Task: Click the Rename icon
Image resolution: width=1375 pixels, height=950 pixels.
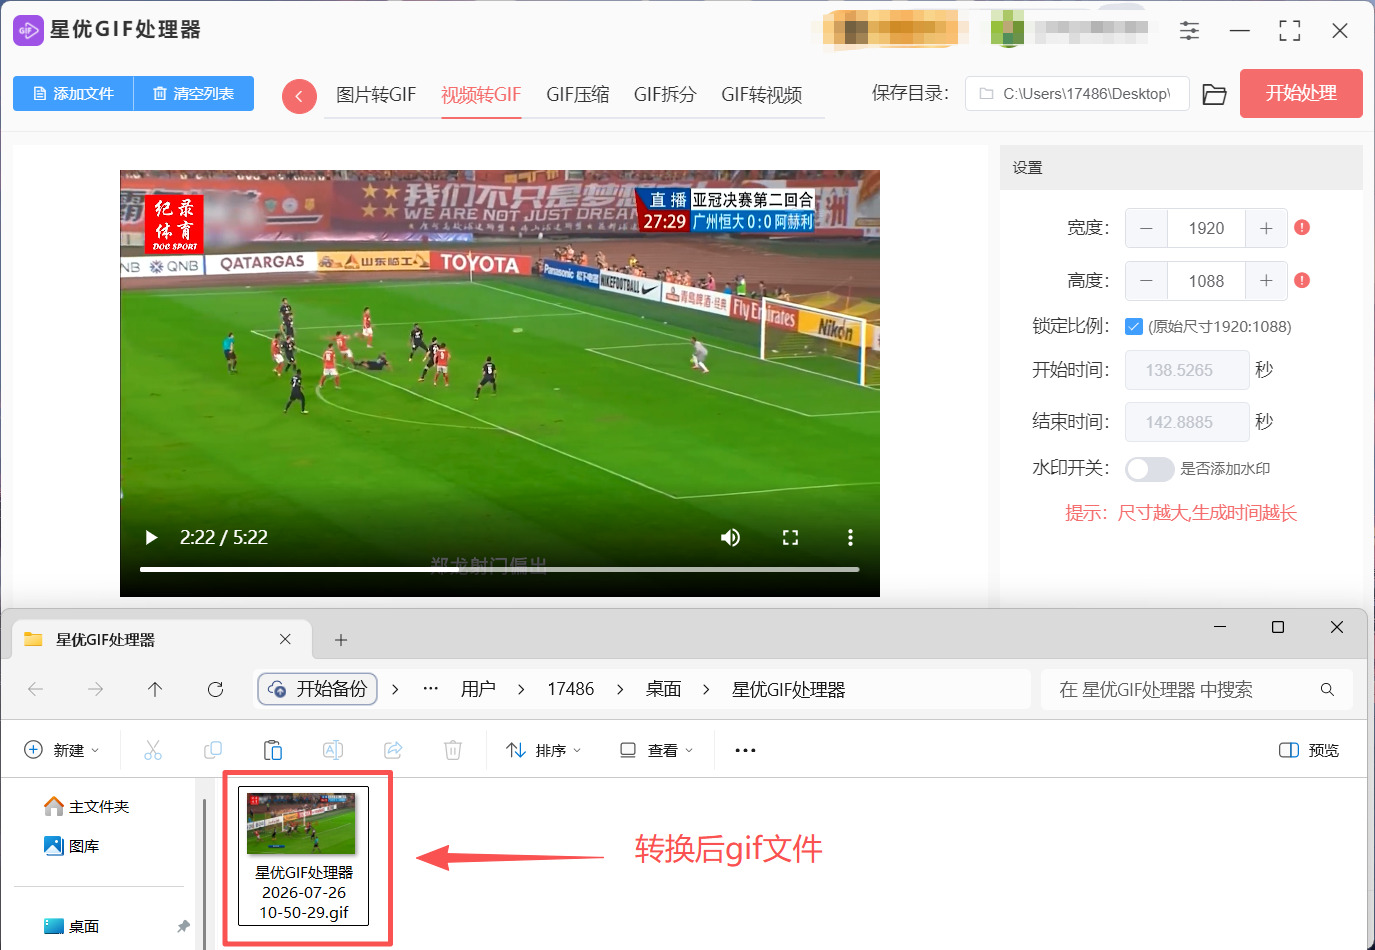Action: pyautogui.click(x=333, y=750)
